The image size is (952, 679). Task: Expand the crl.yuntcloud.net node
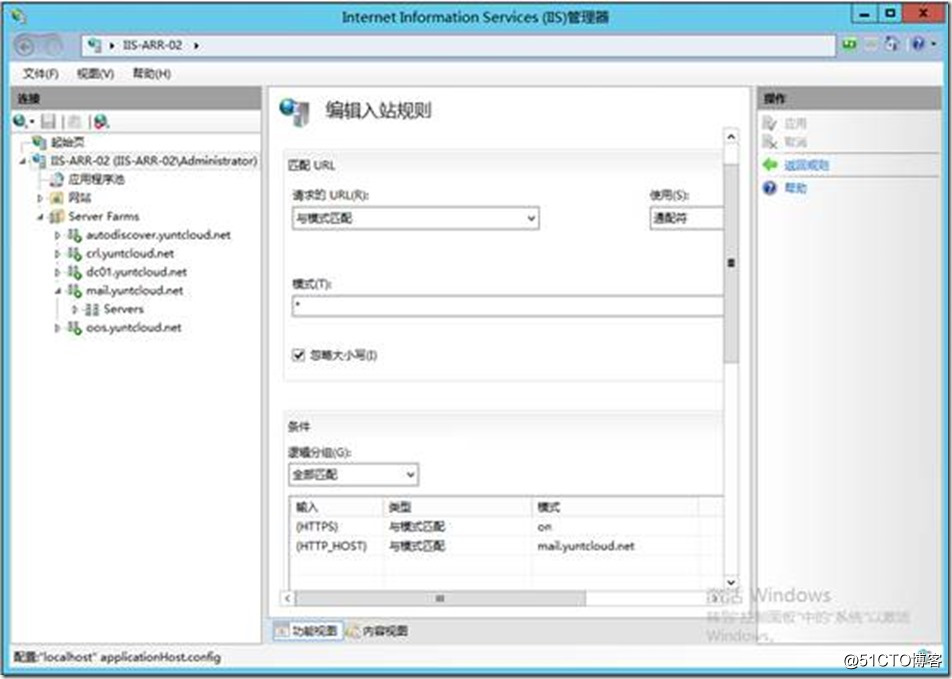58,254
